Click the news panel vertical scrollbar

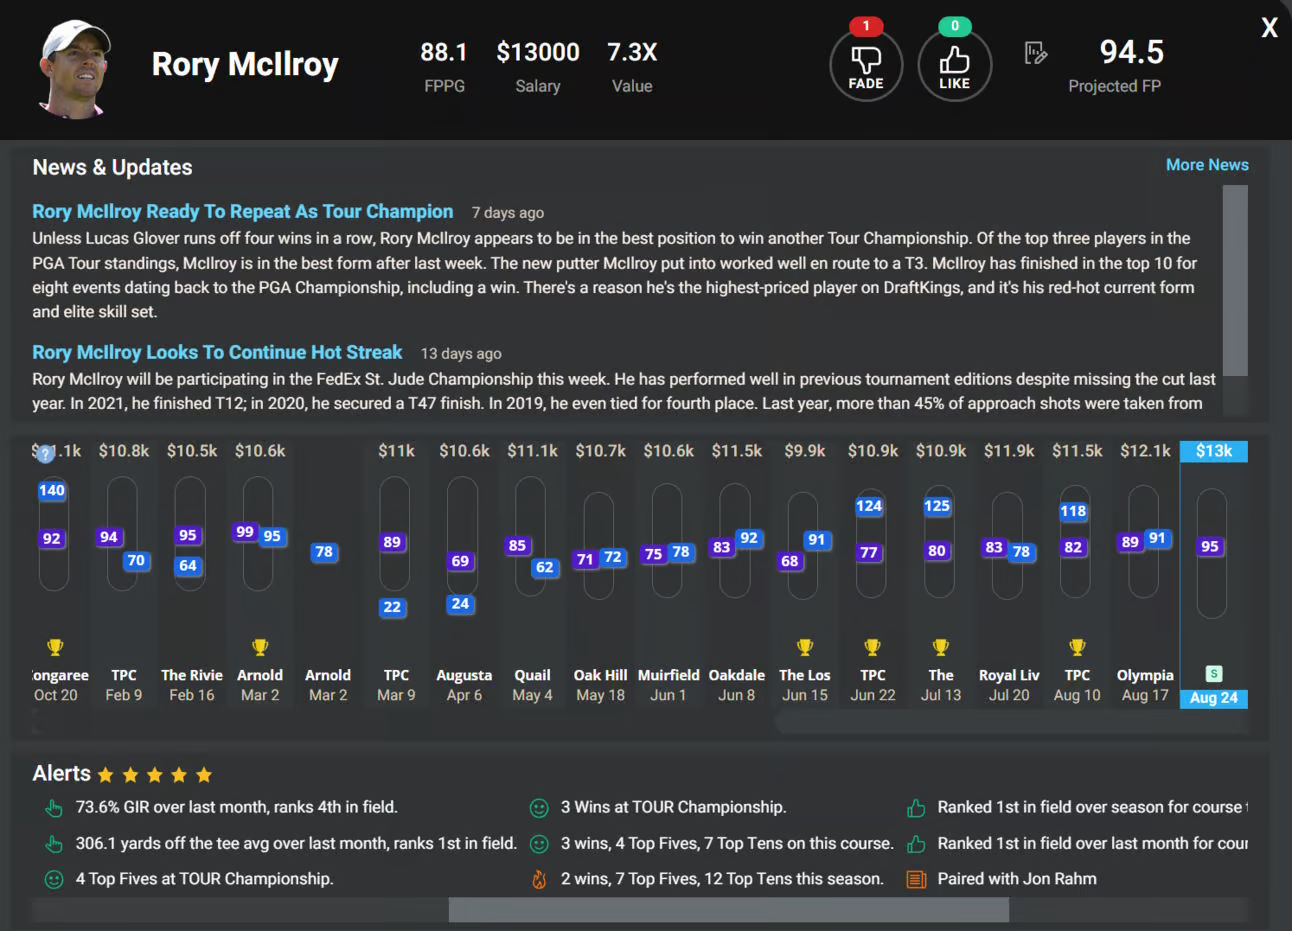point(1235,280)
